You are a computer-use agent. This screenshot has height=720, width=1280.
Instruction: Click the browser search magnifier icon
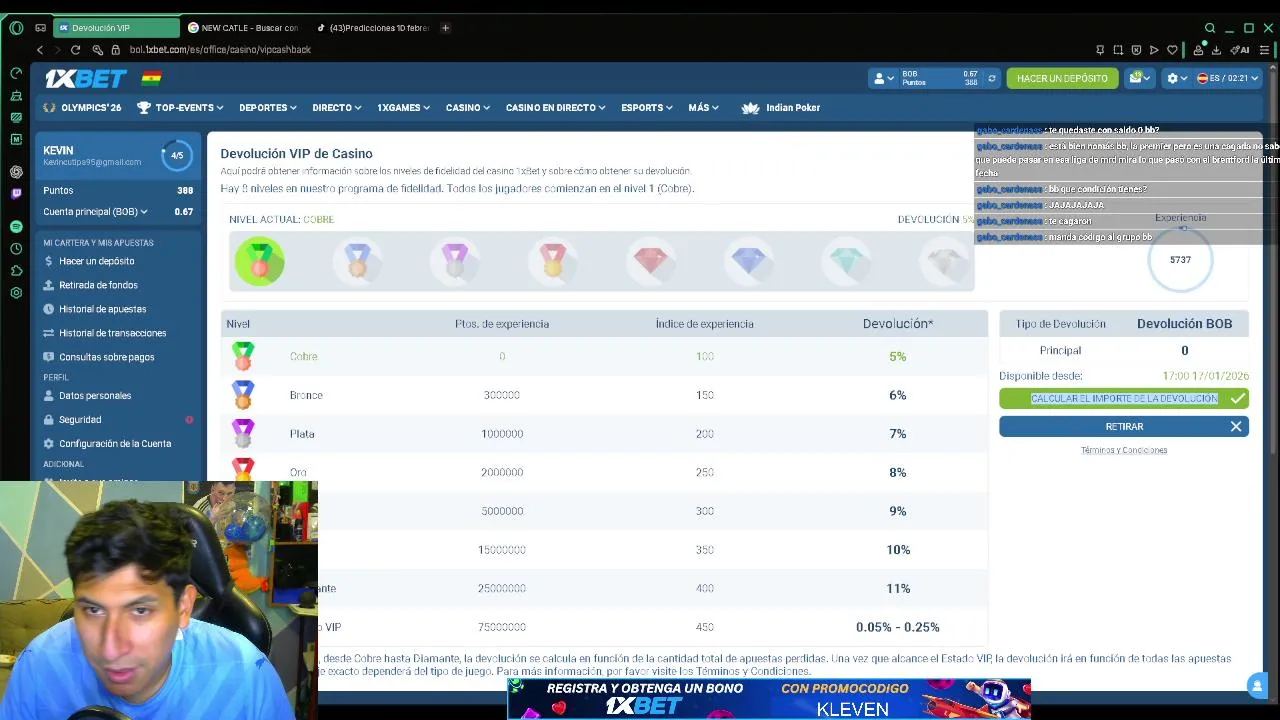1210,28
